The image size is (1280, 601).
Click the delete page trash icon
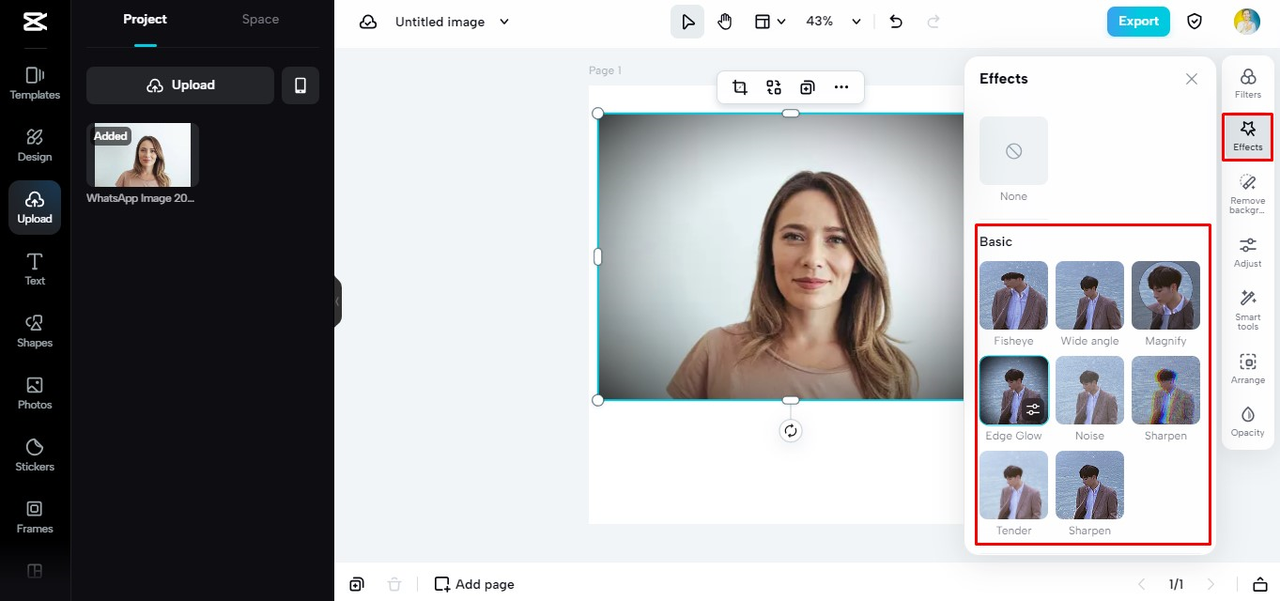(394, 584)
